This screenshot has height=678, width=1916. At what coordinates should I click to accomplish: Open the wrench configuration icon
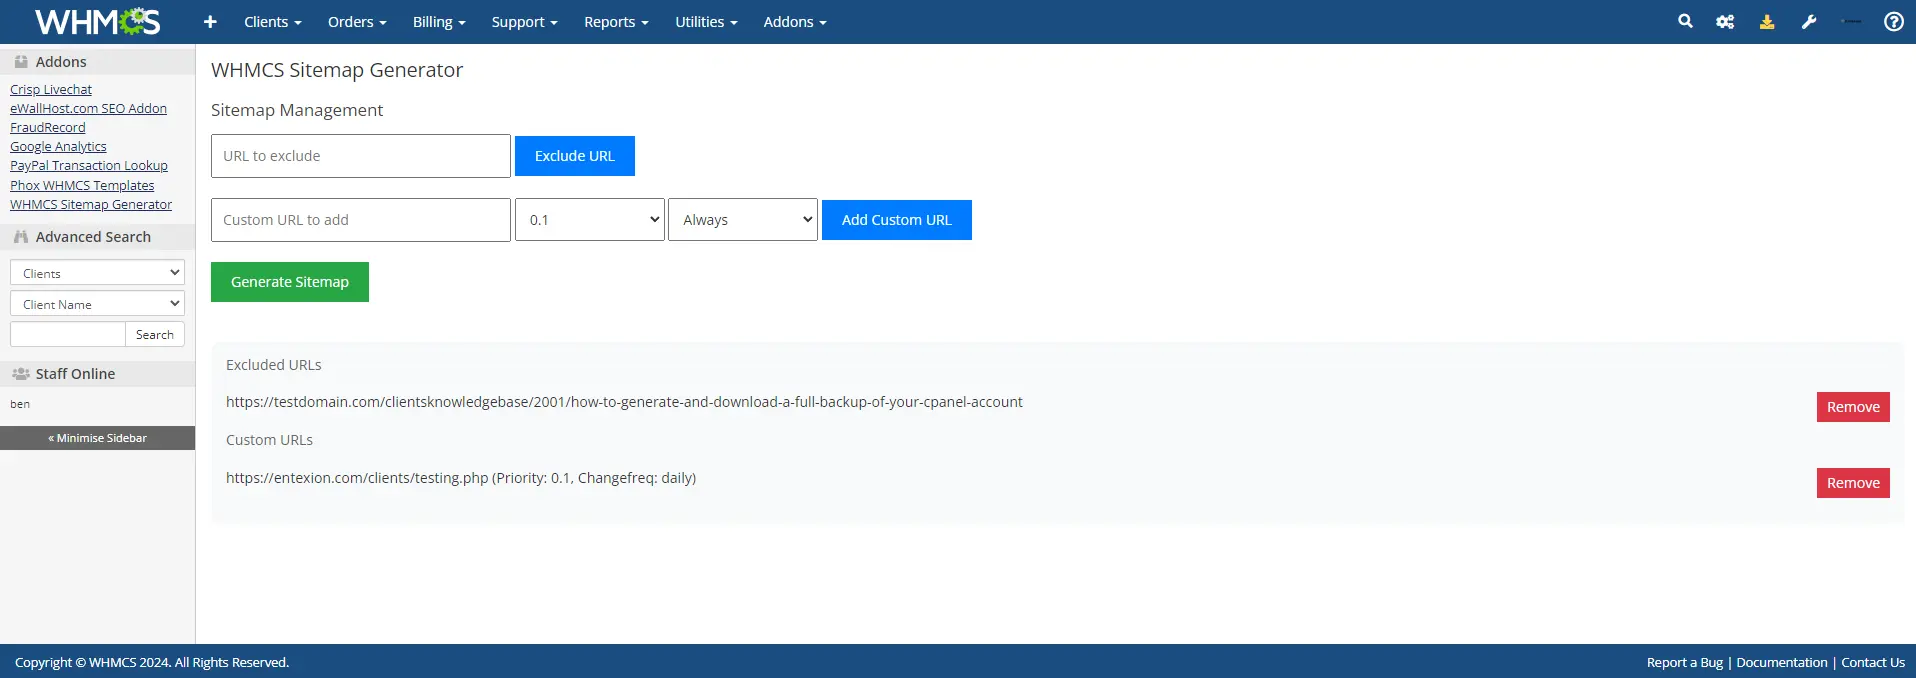coord(1809,21)
